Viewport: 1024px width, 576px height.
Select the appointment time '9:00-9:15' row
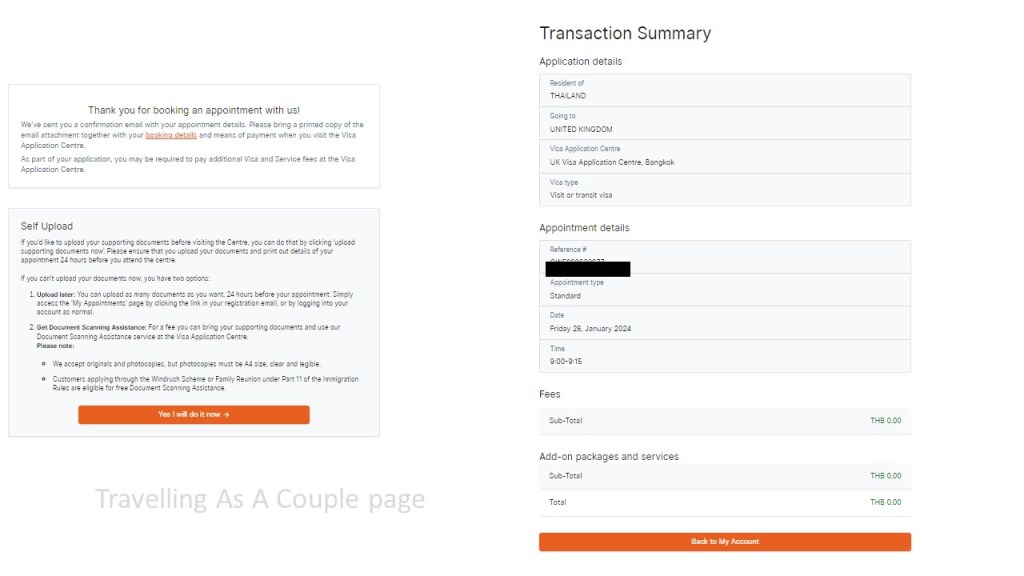[x=724, y=356]
